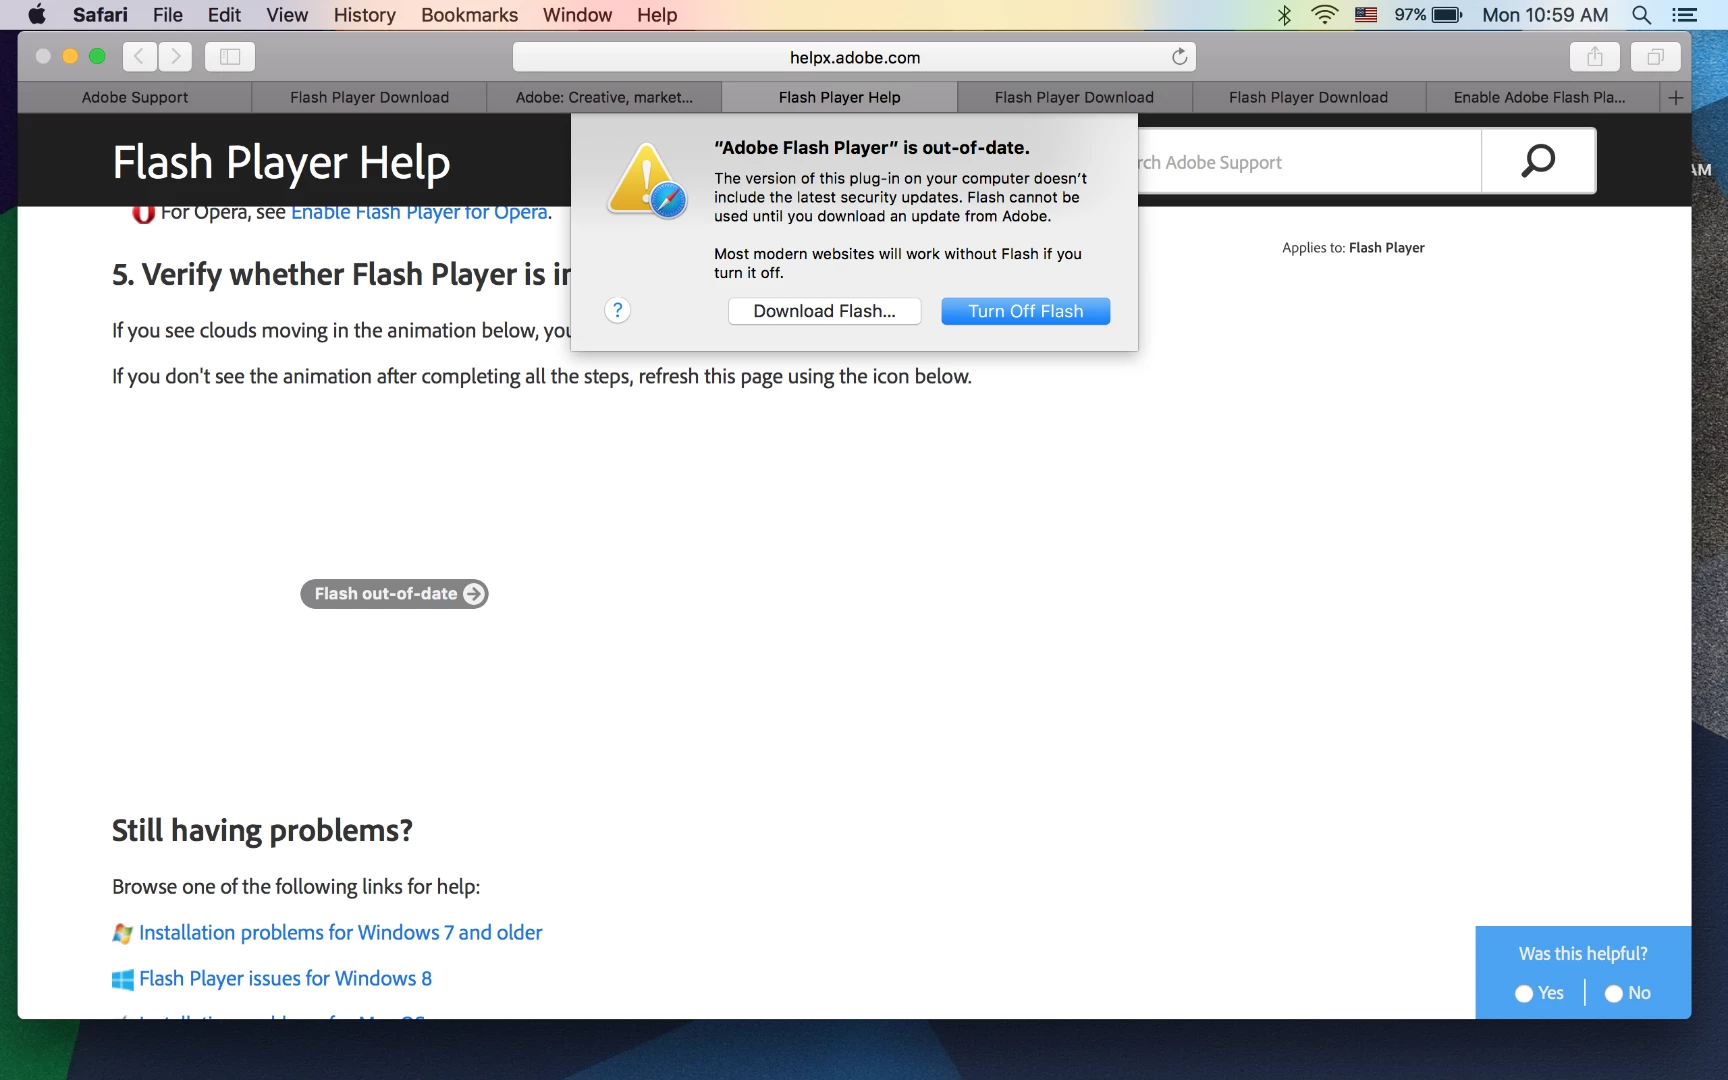Reload the page with the refresh icon
Screen dimensions: 1728x1080
click(1179, 57)
